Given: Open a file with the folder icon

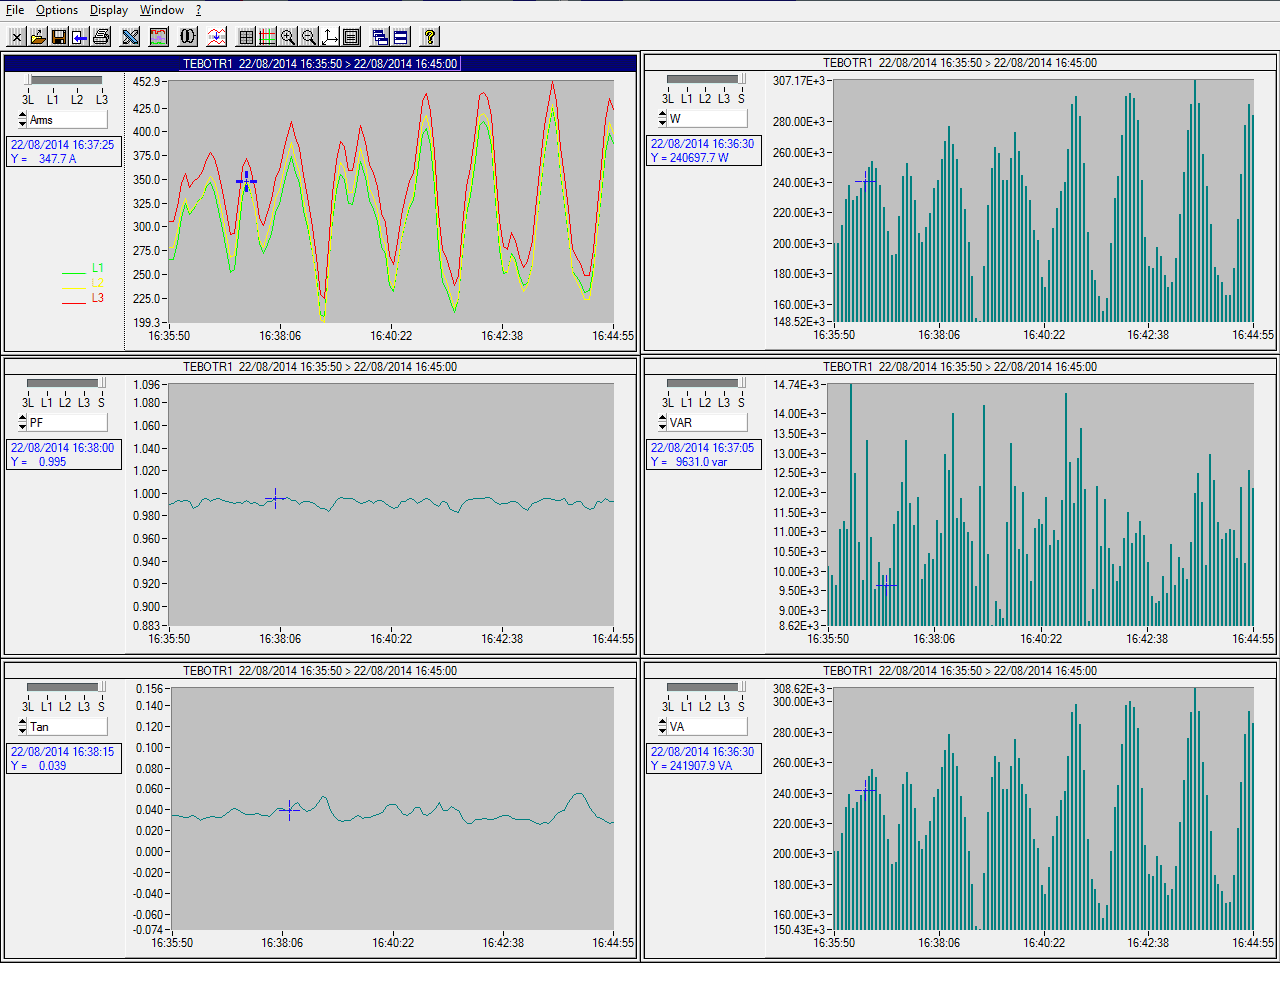Looking at the screenshot, I should tap(38, 37).
